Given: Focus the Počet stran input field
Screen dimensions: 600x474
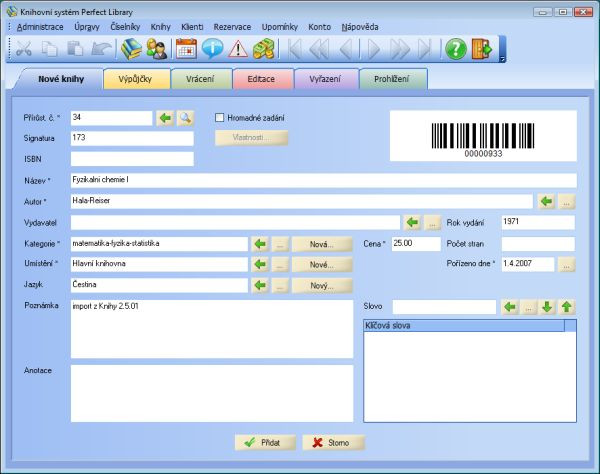Looking at the screenshot, I should coord(538,244).
